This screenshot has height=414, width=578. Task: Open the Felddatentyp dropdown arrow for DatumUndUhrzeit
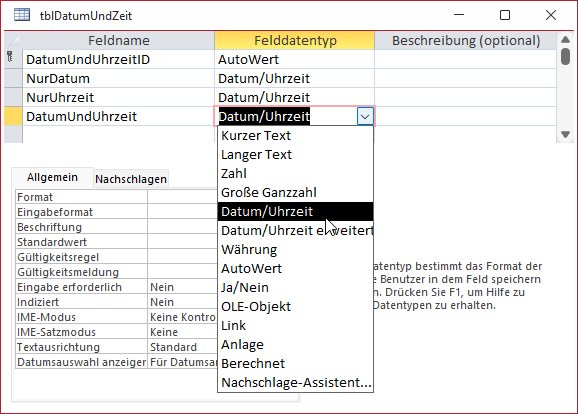click(x=365, y=117)
